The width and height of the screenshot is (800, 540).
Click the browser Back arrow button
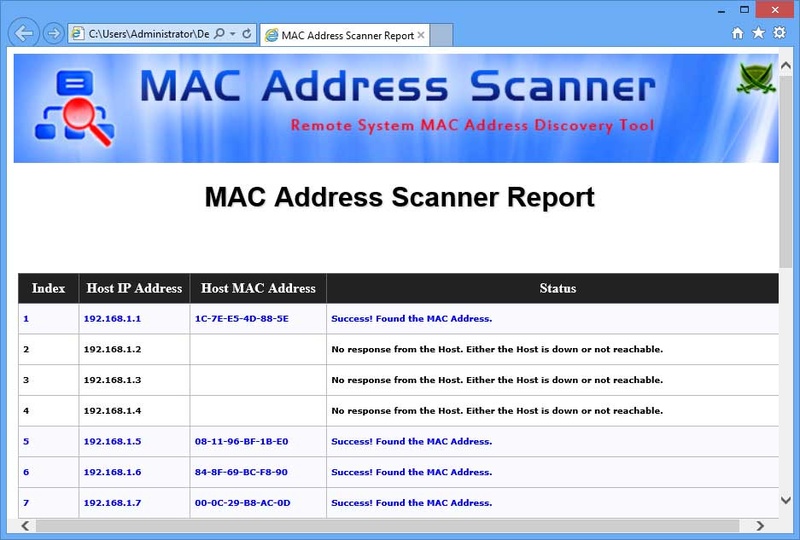click(x=23, y=34)
